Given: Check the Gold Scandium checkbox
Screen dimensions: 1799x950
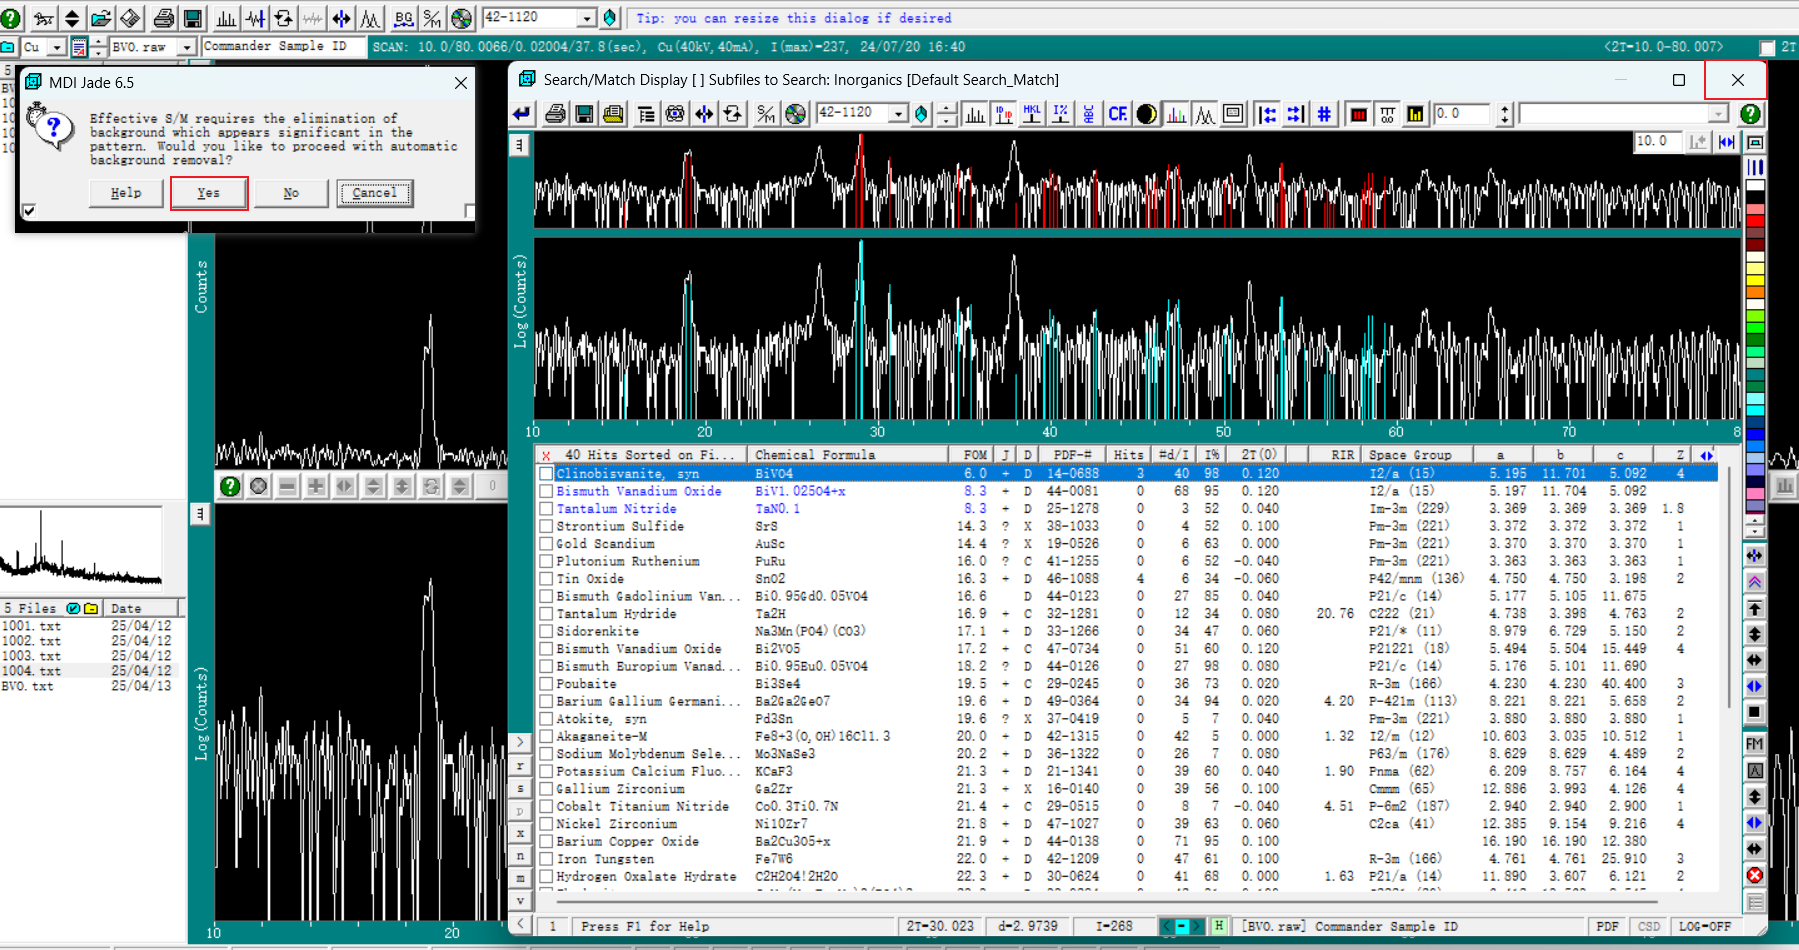Looking at the screenshot, I should (x=546, y=544).
